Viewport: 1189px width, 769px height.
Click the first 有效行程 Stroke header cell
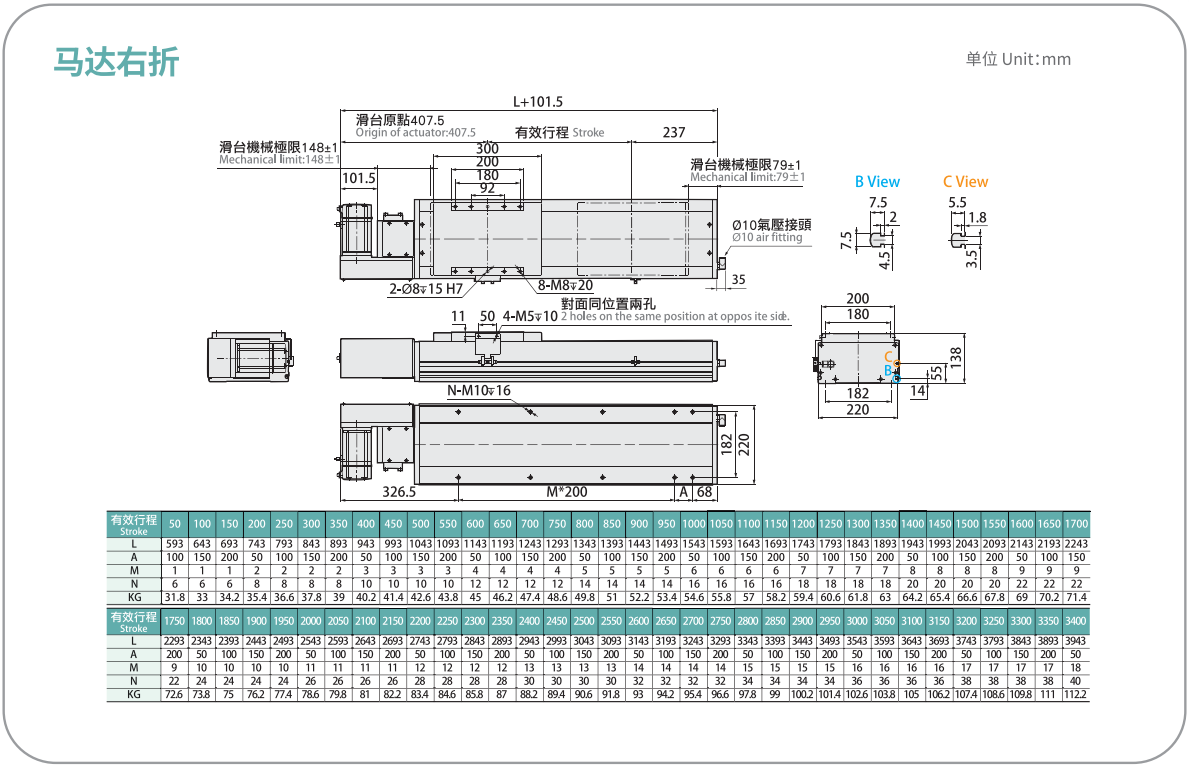(133, 524)
